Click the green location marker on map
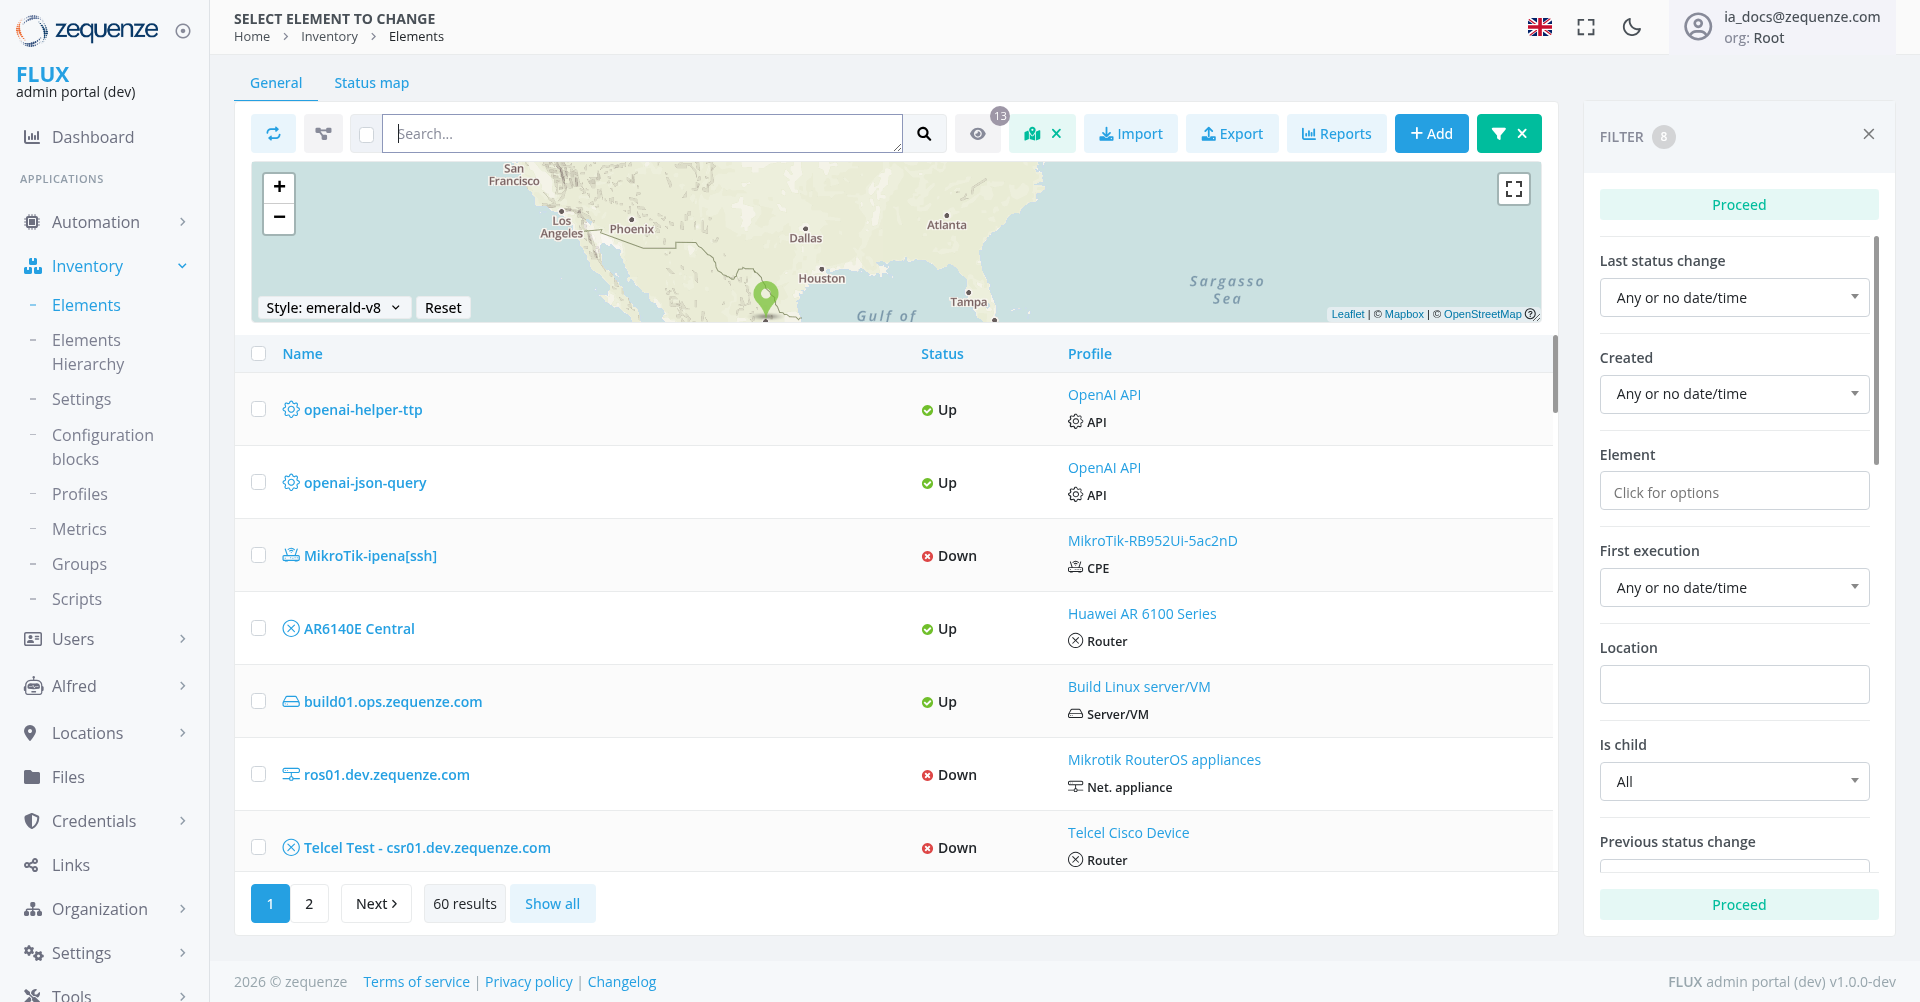This screenshot has width=1920, height=1002. pos(766,298)
